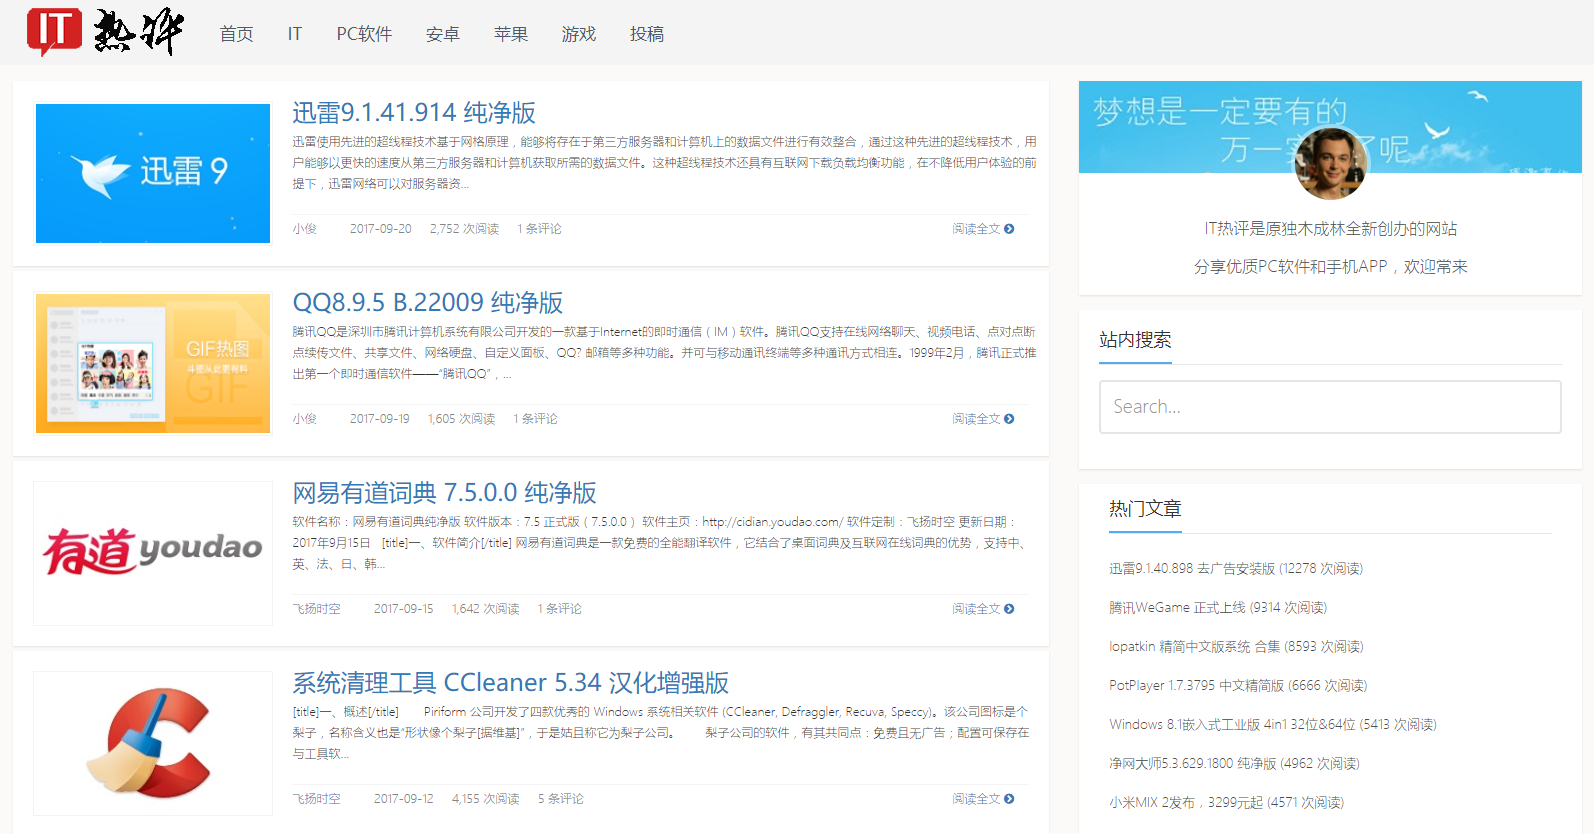
Task: Click the round avatar in the sidebar profile
Action: tap(1330, 164)
